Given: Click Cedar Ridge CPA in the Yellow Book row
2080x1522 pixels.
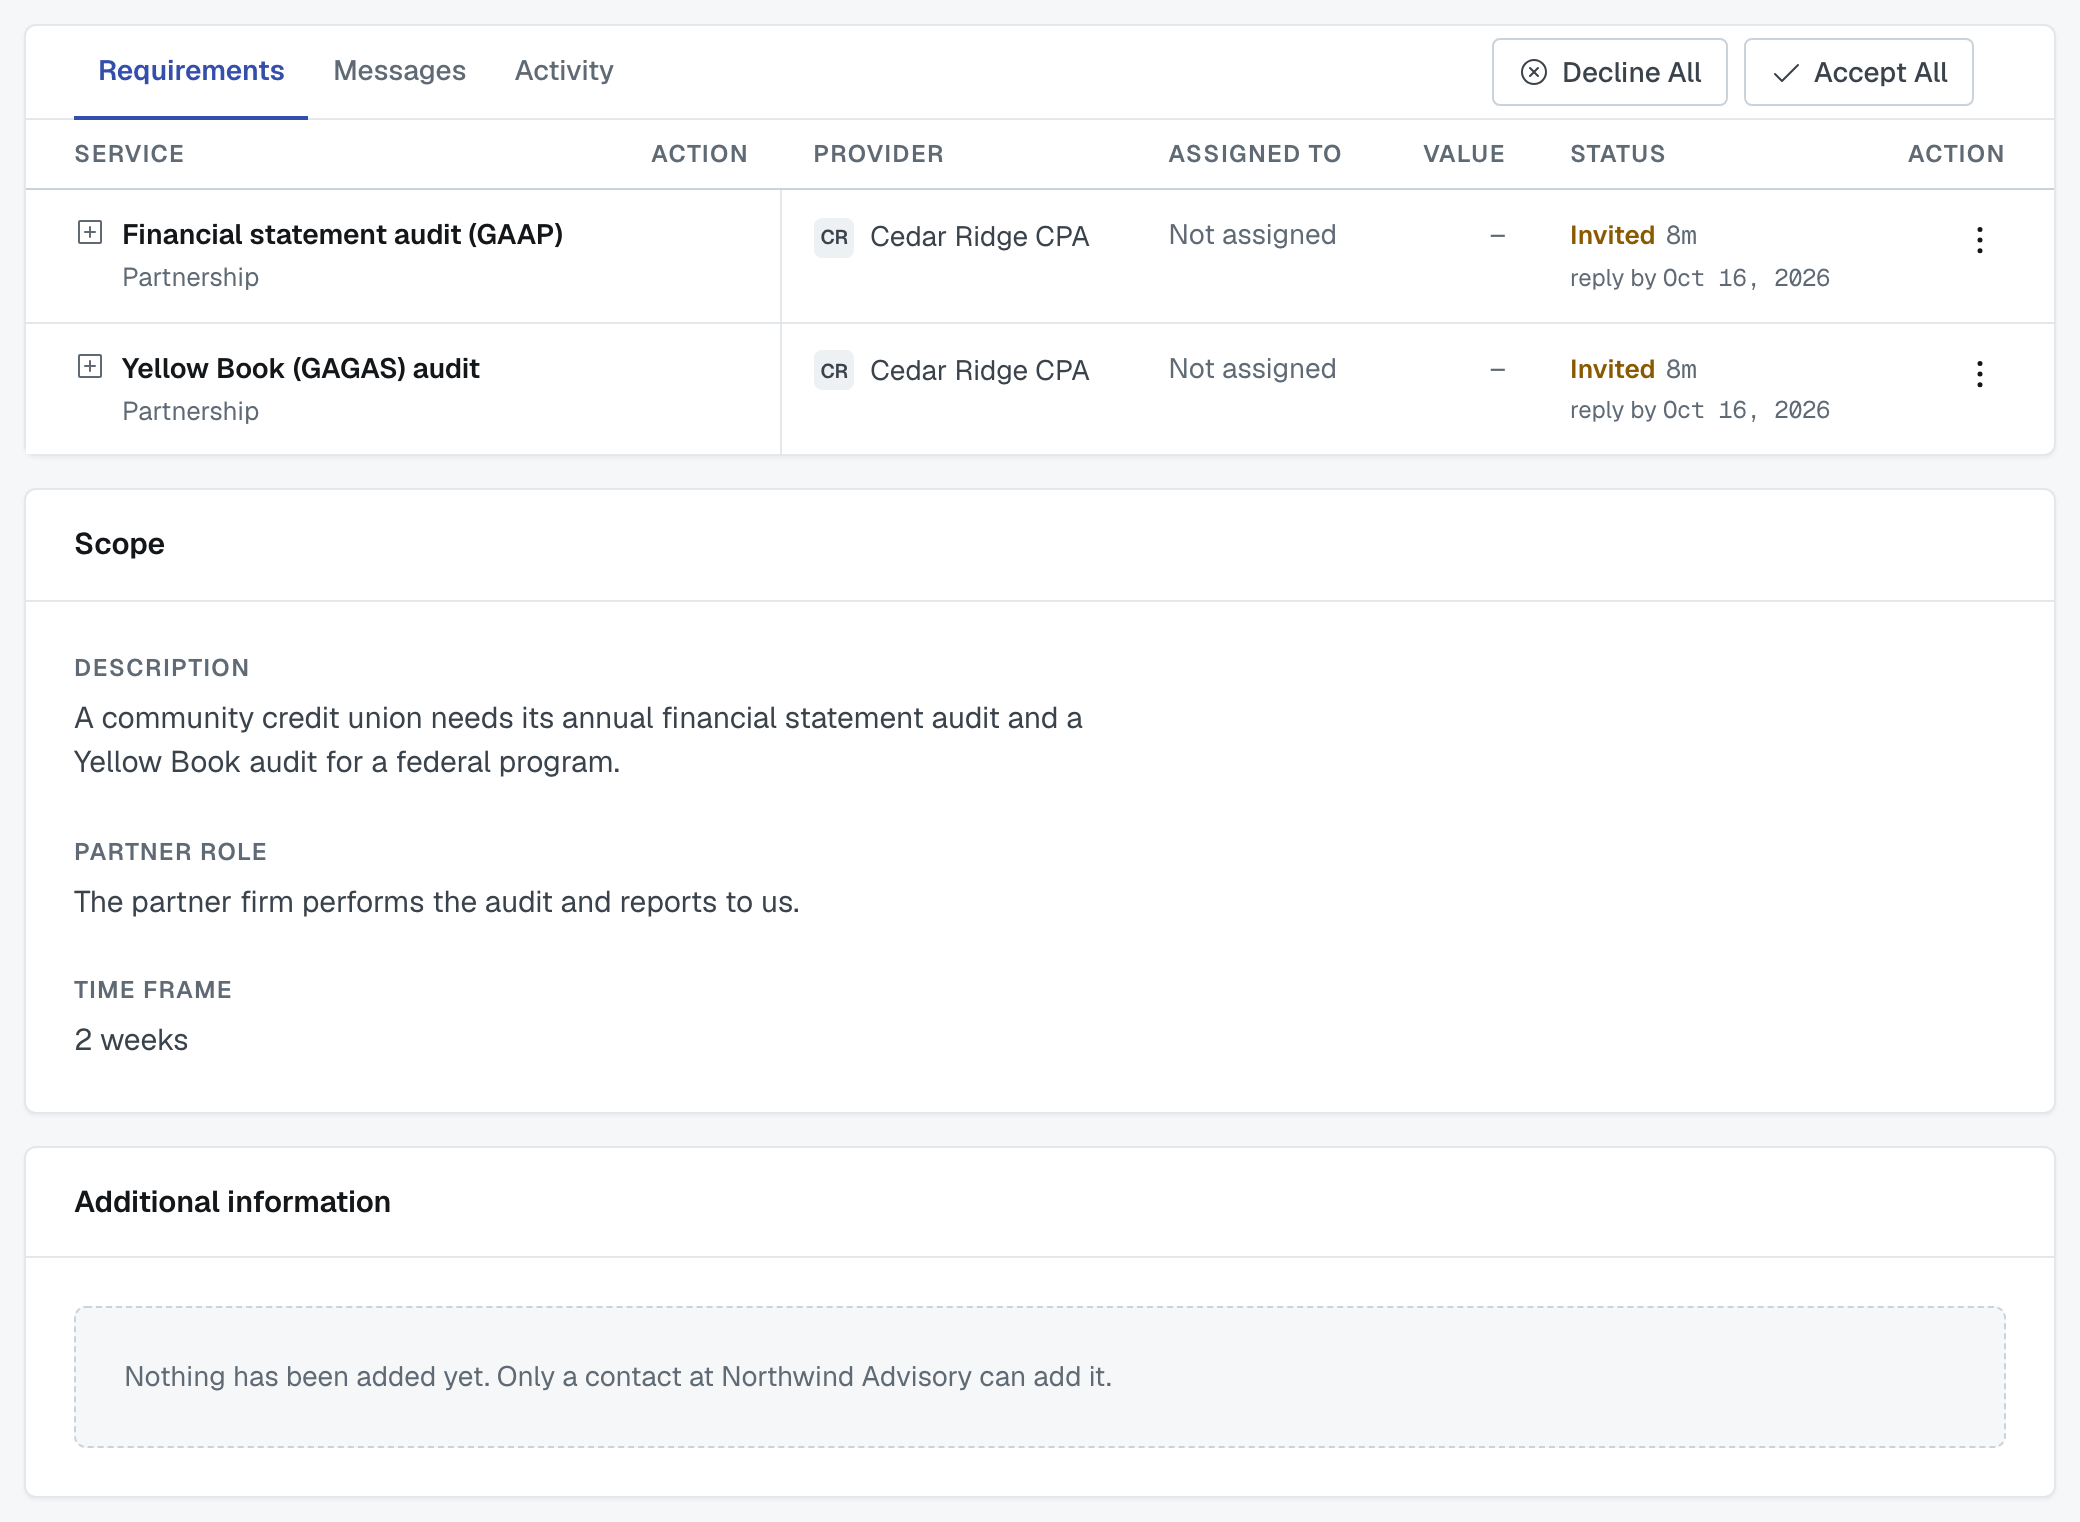Looking at the screenshot, I should [x=979, y=371].
